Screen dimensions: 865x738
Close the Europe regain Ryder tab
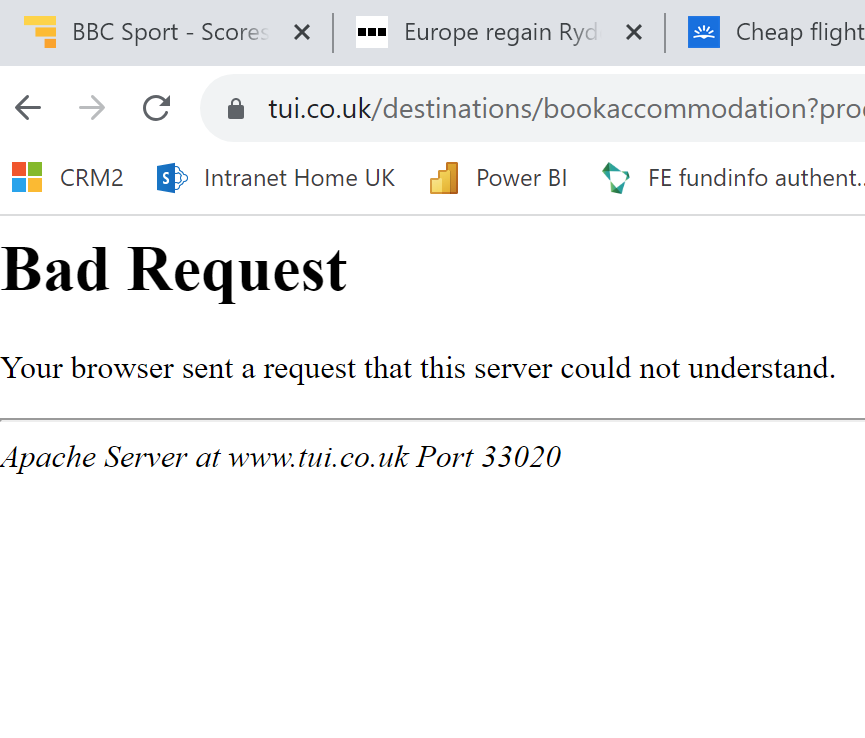[x=634, y=33]
